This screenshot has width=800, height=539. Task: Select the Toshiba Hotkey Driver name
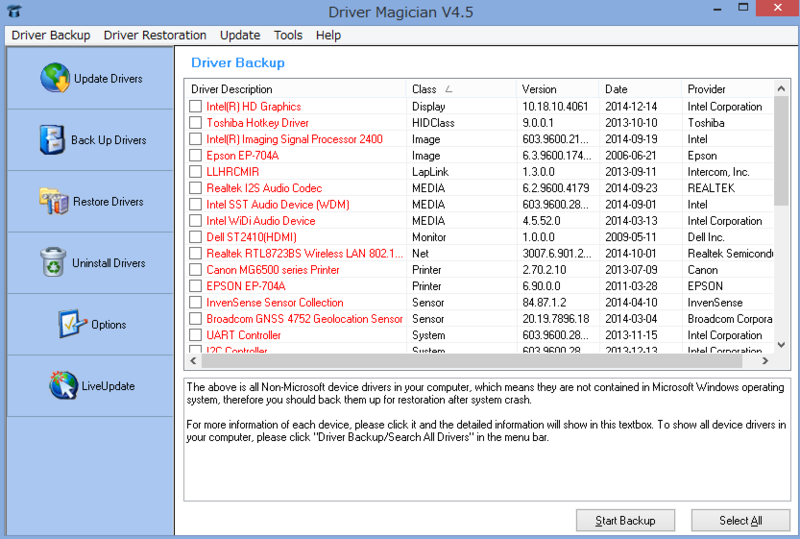258,122
